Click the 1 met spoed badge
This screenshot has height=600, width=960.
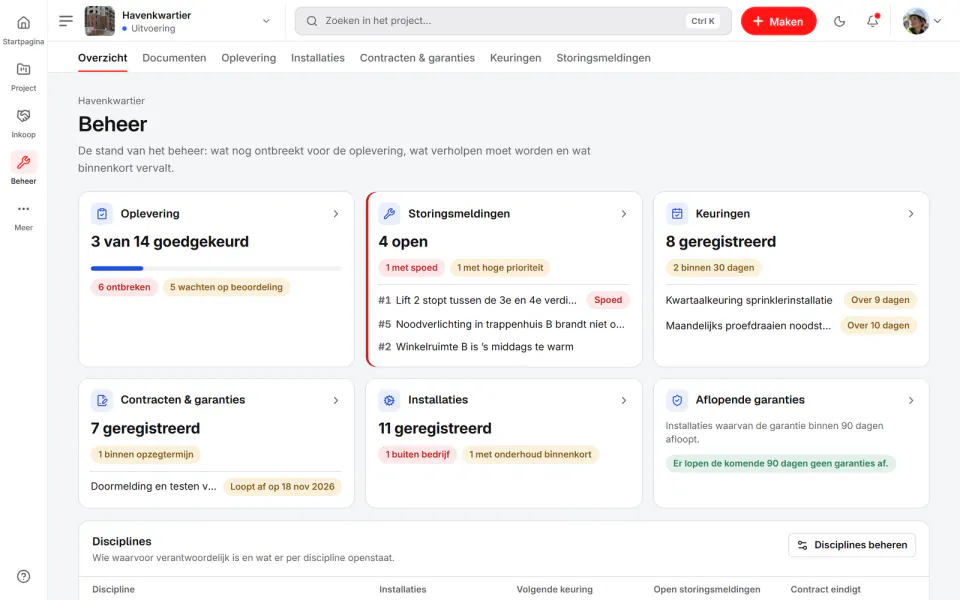point(411,268)
